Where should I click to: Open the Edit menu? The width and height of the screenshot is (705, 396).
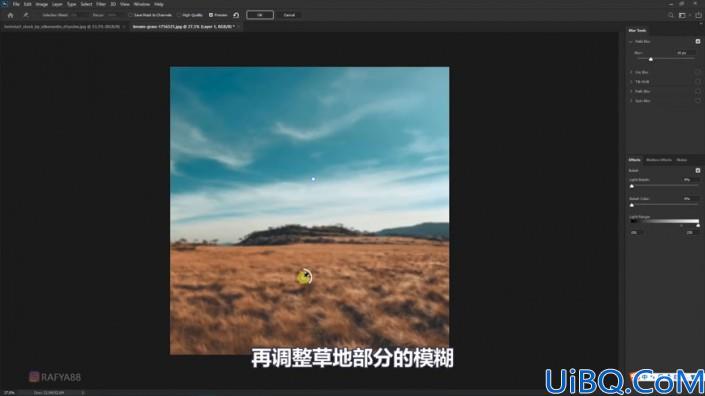pyautogui.click(x=27, y=4)
